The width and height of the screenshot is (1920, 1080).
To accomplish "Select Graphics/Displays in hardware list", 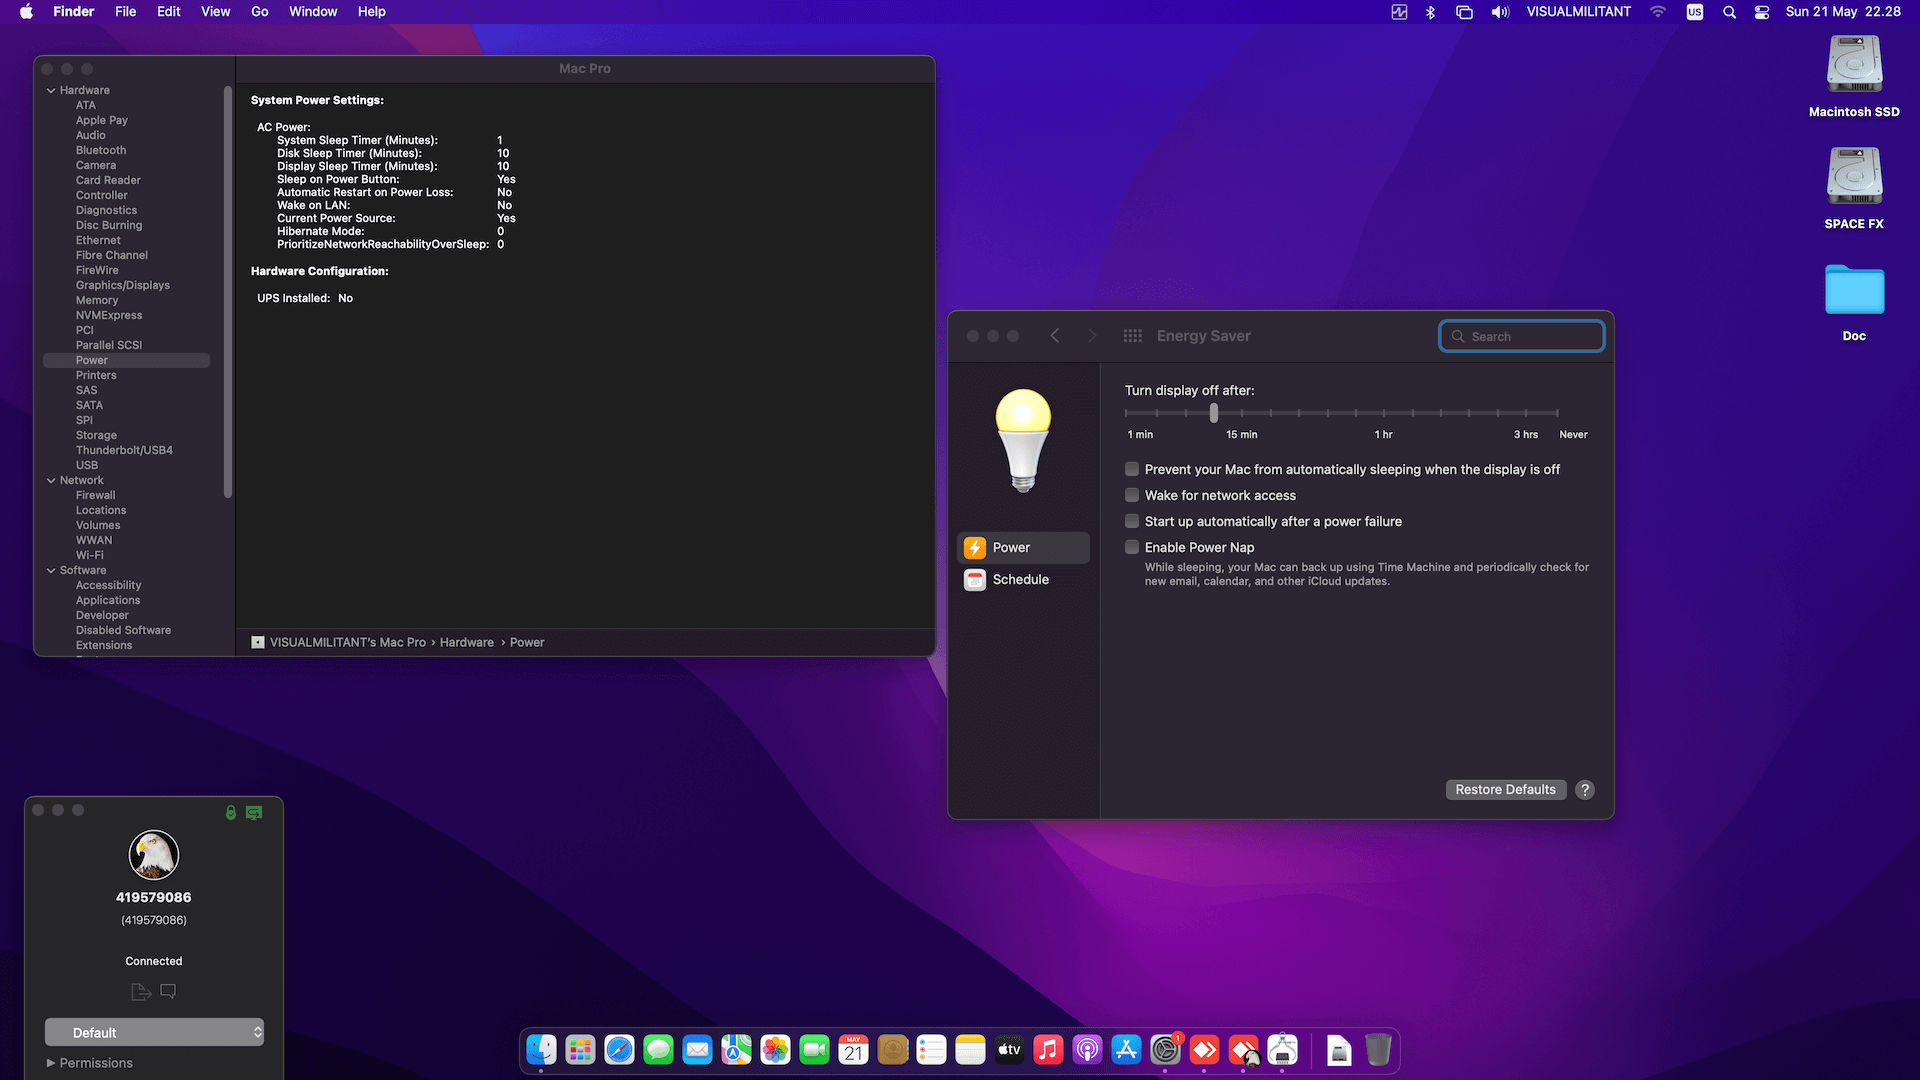I will [123, 285].
